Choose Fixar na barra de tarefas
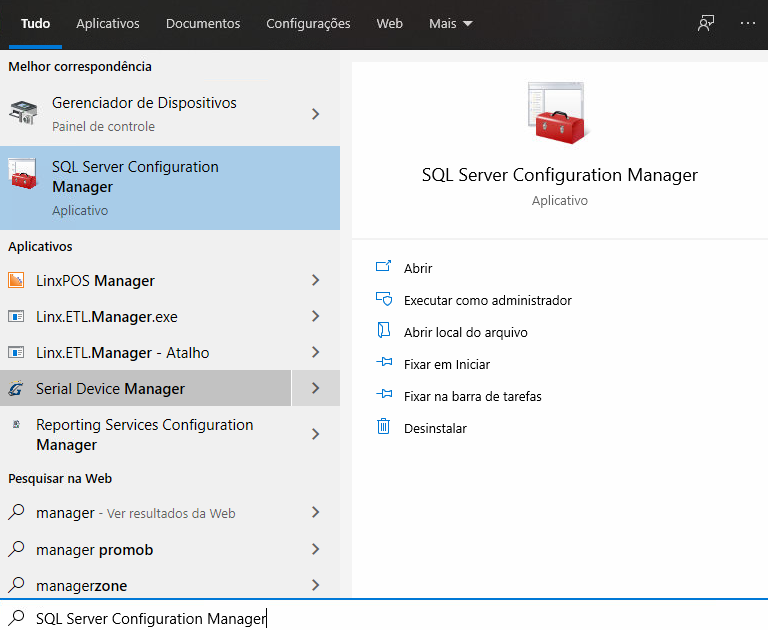This screenshot has height=630, width=768. point(472,396)
